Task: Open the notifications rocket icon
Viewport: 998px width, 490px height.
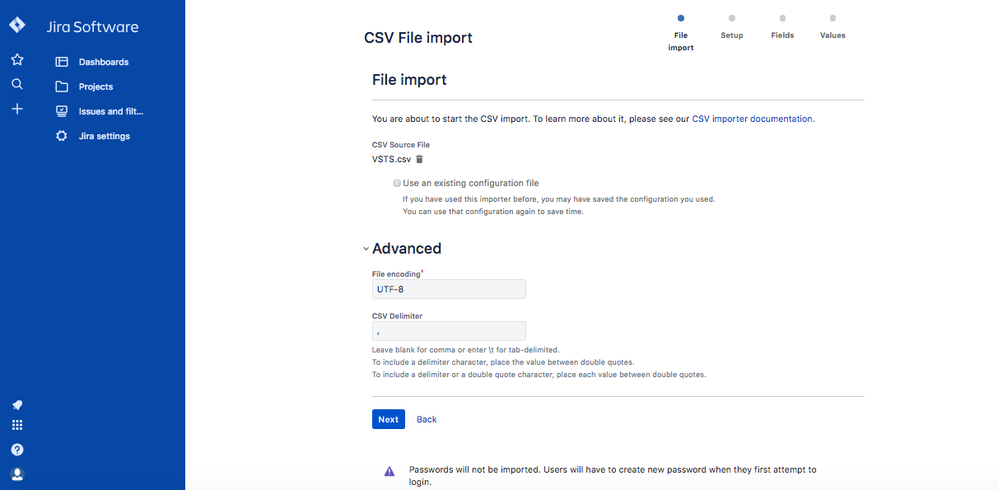Action: 17,405
